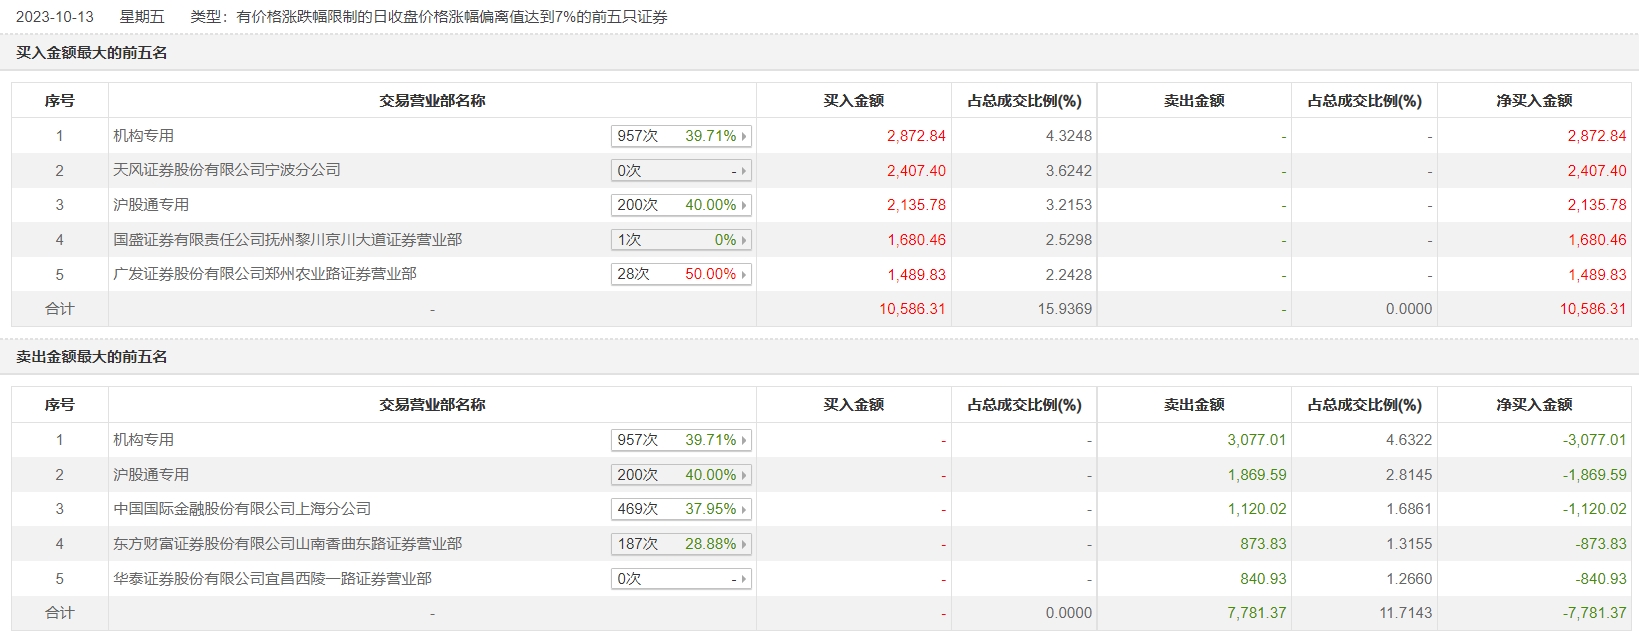Open 中国国际金融上海分公司 details link
This screenshot has width=1639, height=636.
click(242, 509)
